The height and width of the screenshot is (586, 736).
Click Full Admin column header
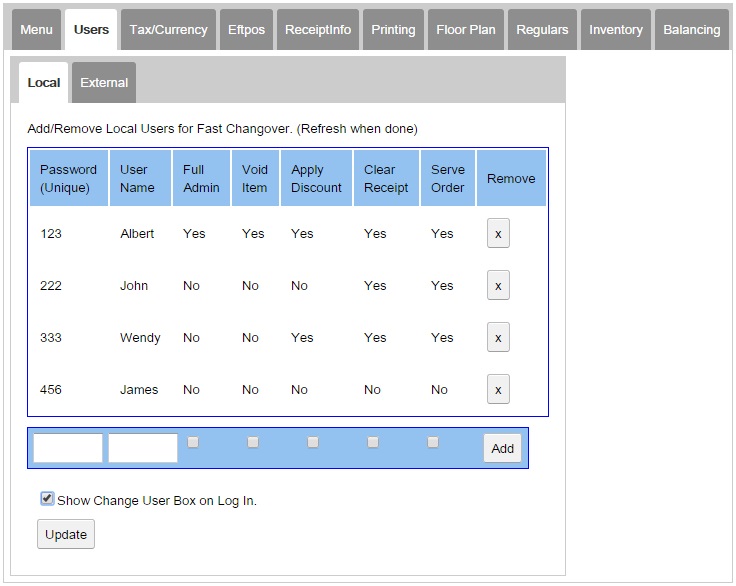point(201,178)
